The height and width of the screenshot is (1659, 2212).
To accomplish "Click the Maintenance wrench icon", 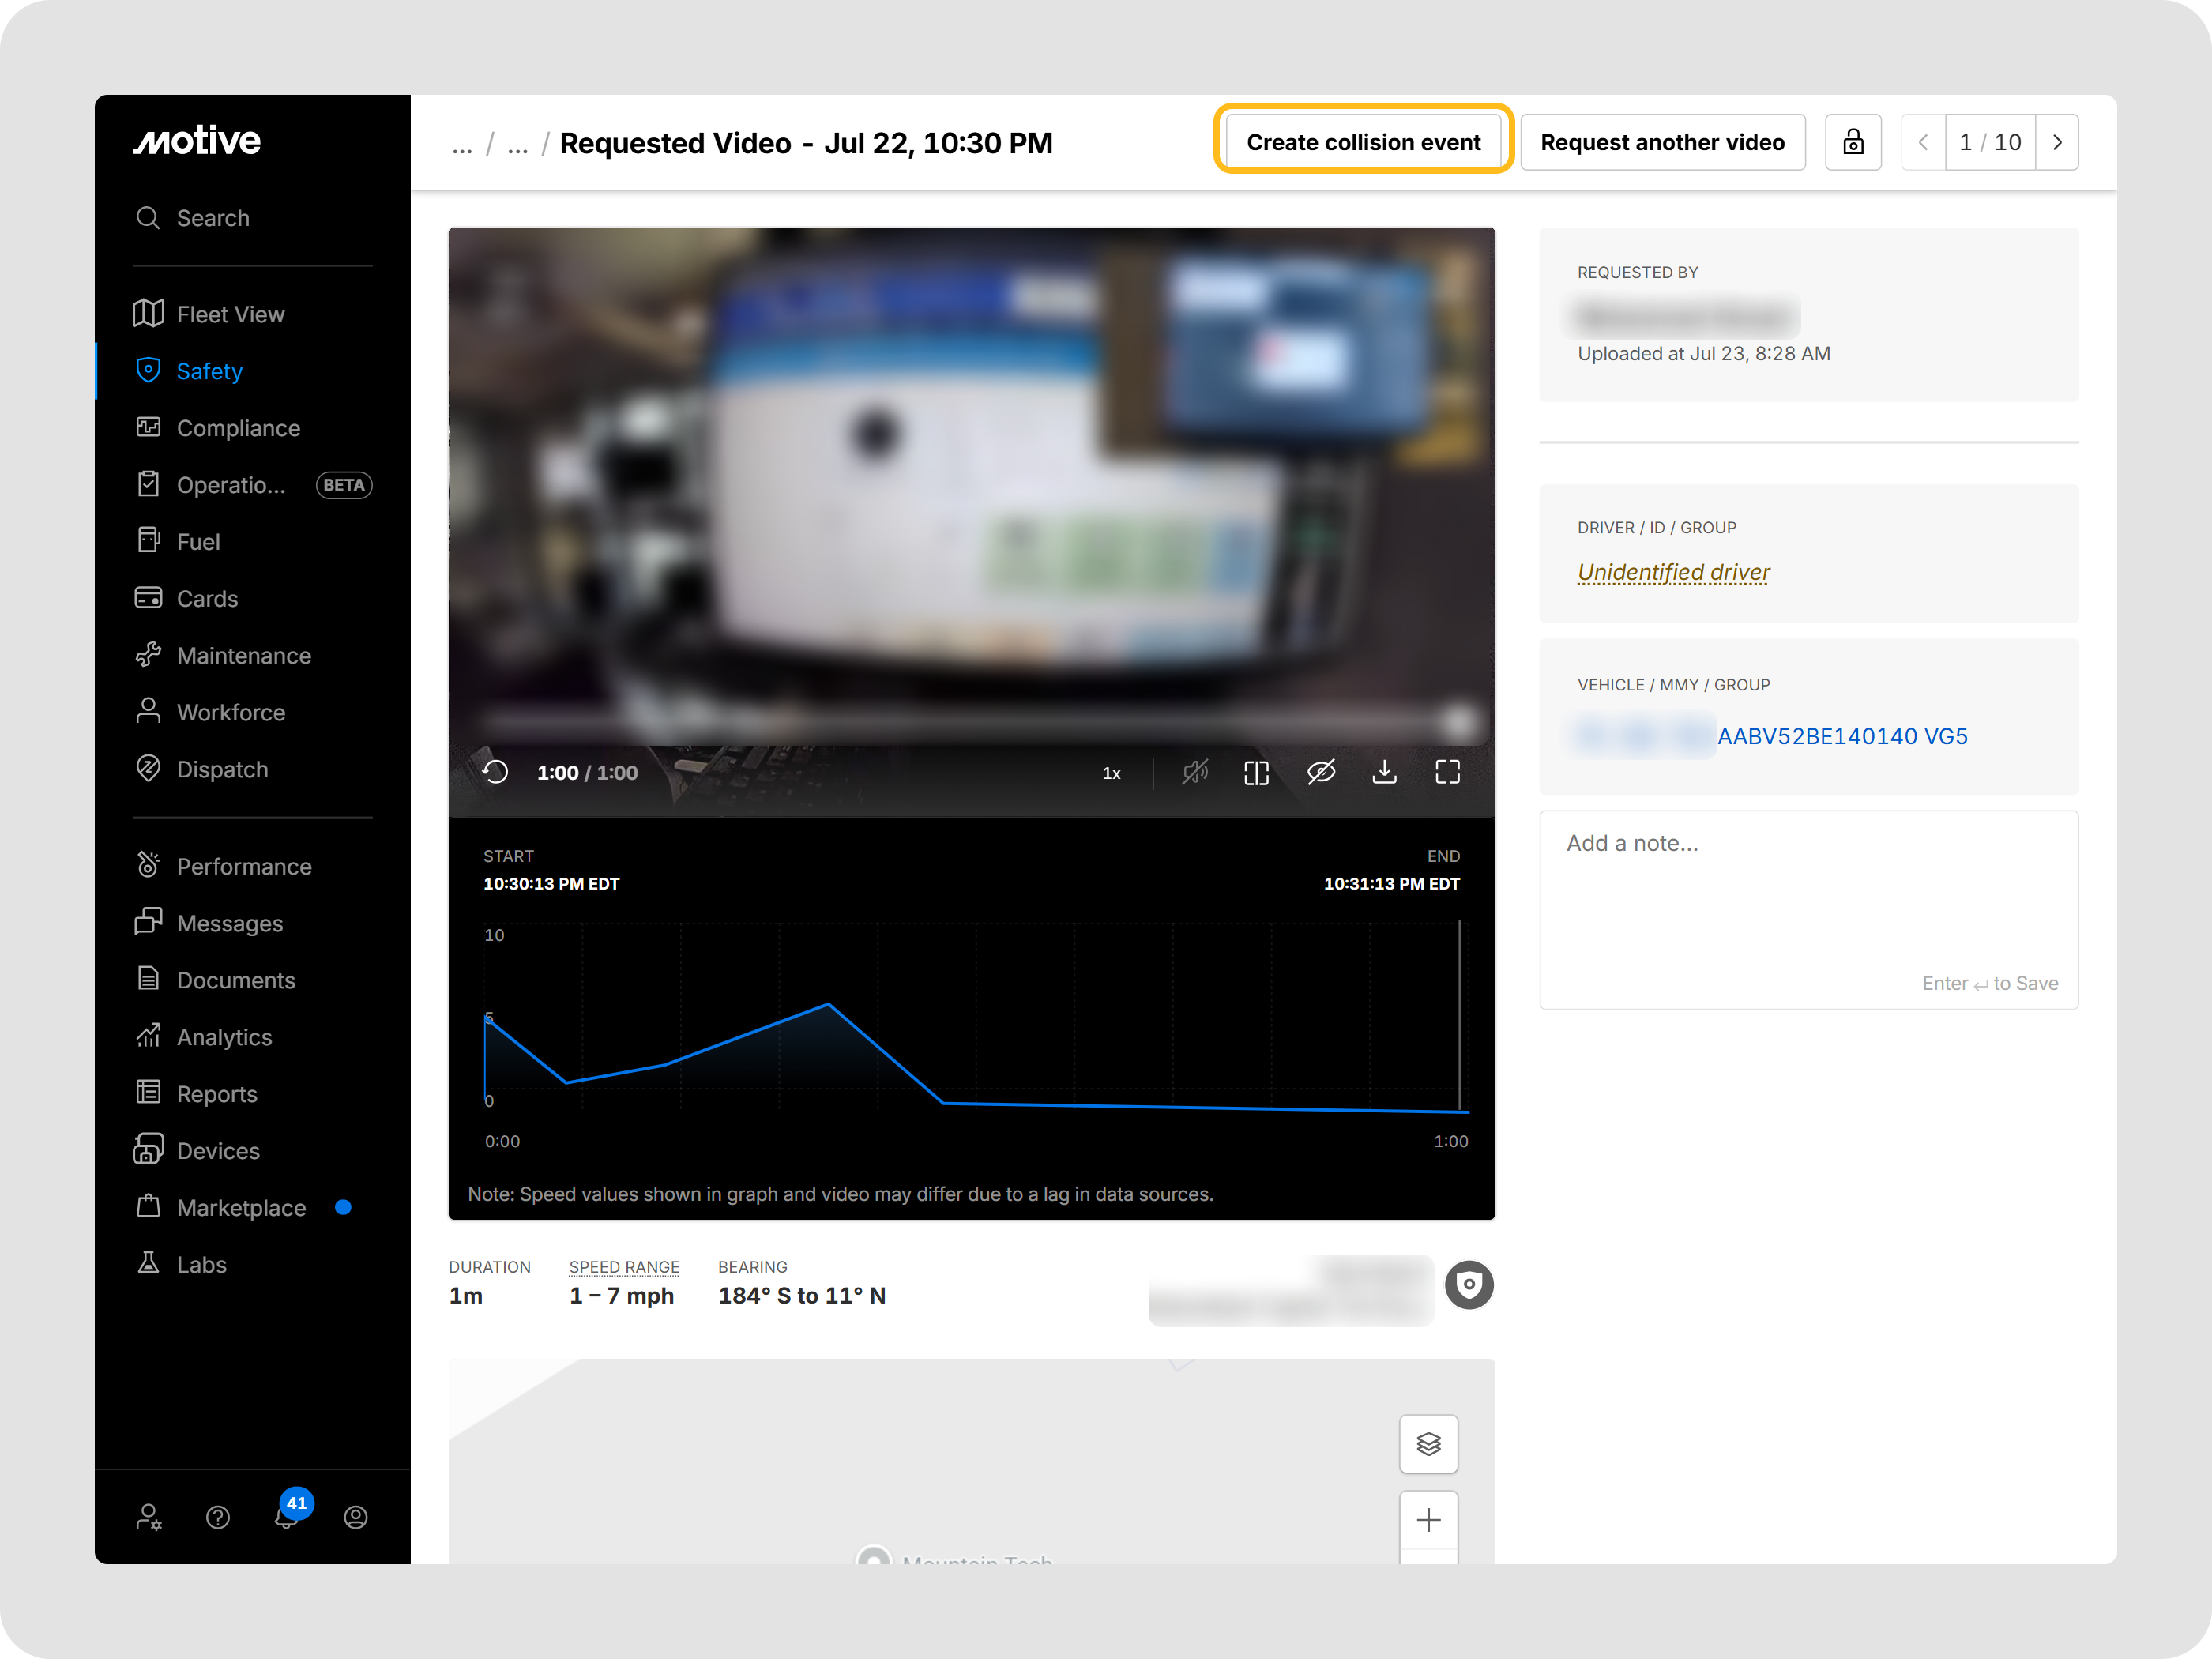I will tap(148, 655).
